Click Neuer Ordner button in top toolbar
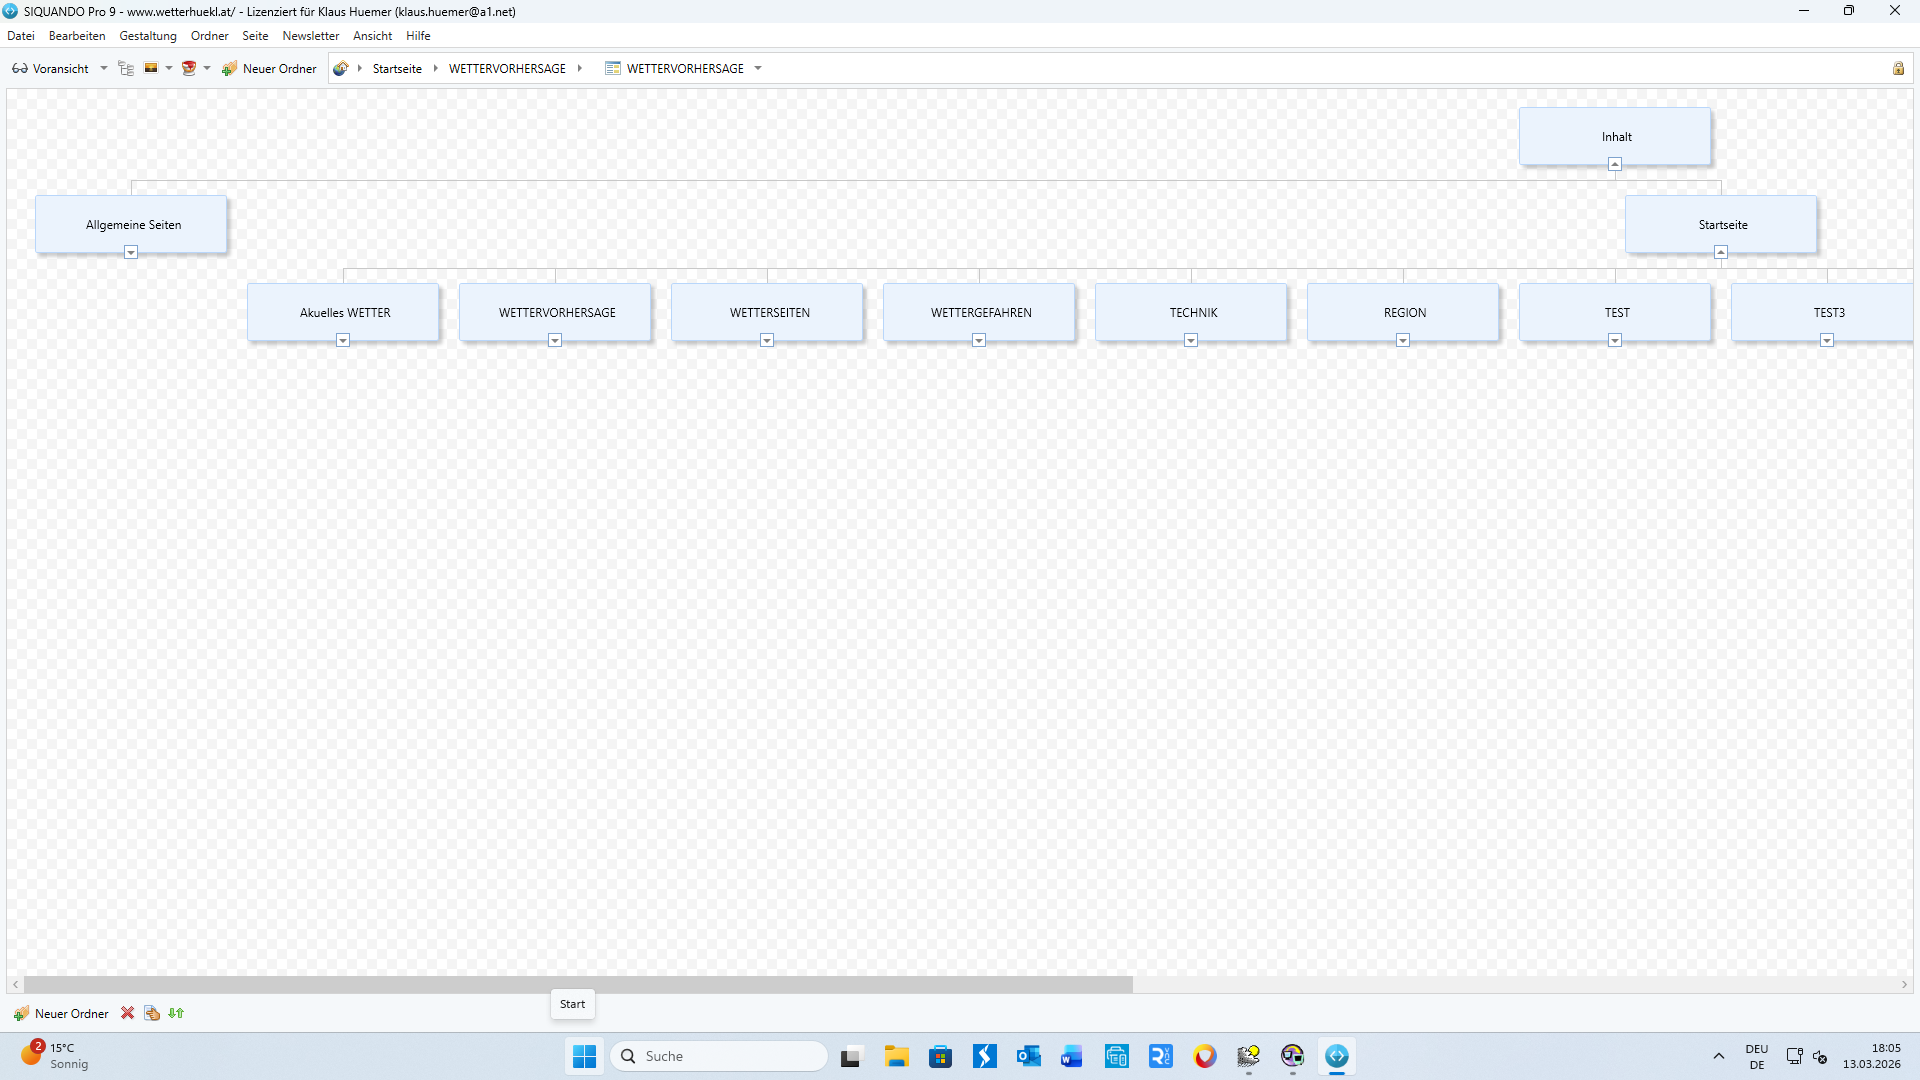 270,68
